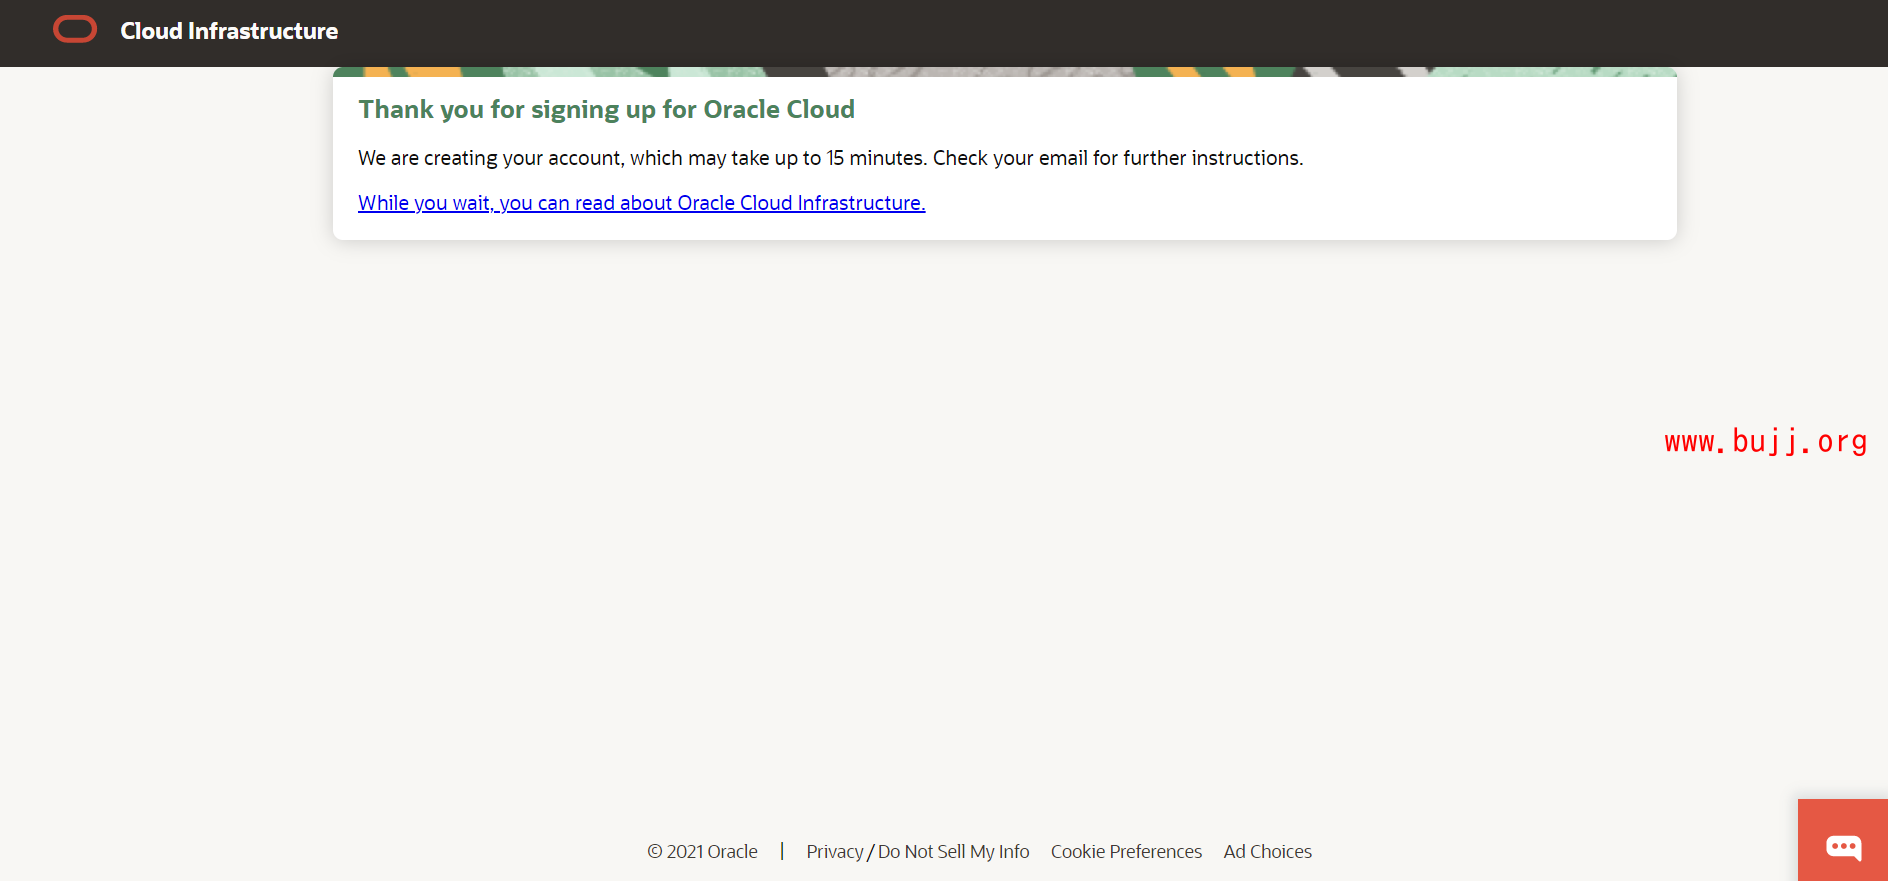1888x881 pixels.
Task: Visit the Ad Choices footer link
Action: point(1267,851)
